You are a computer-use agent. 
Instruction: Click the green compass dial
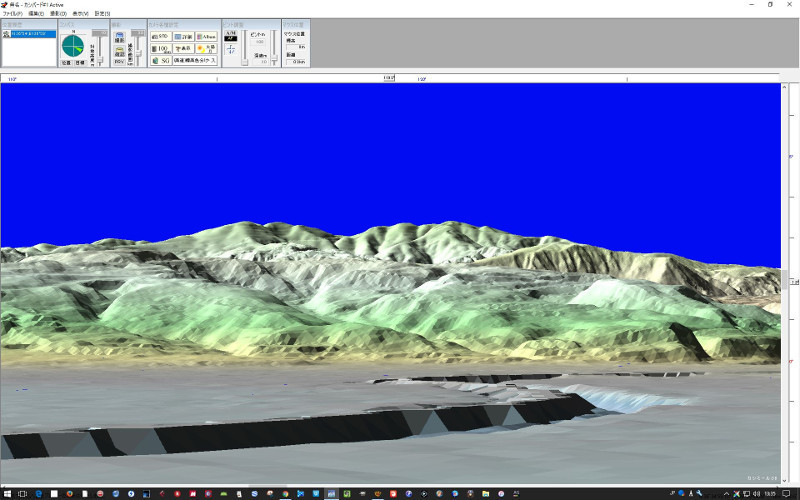[x=73, y=46]
